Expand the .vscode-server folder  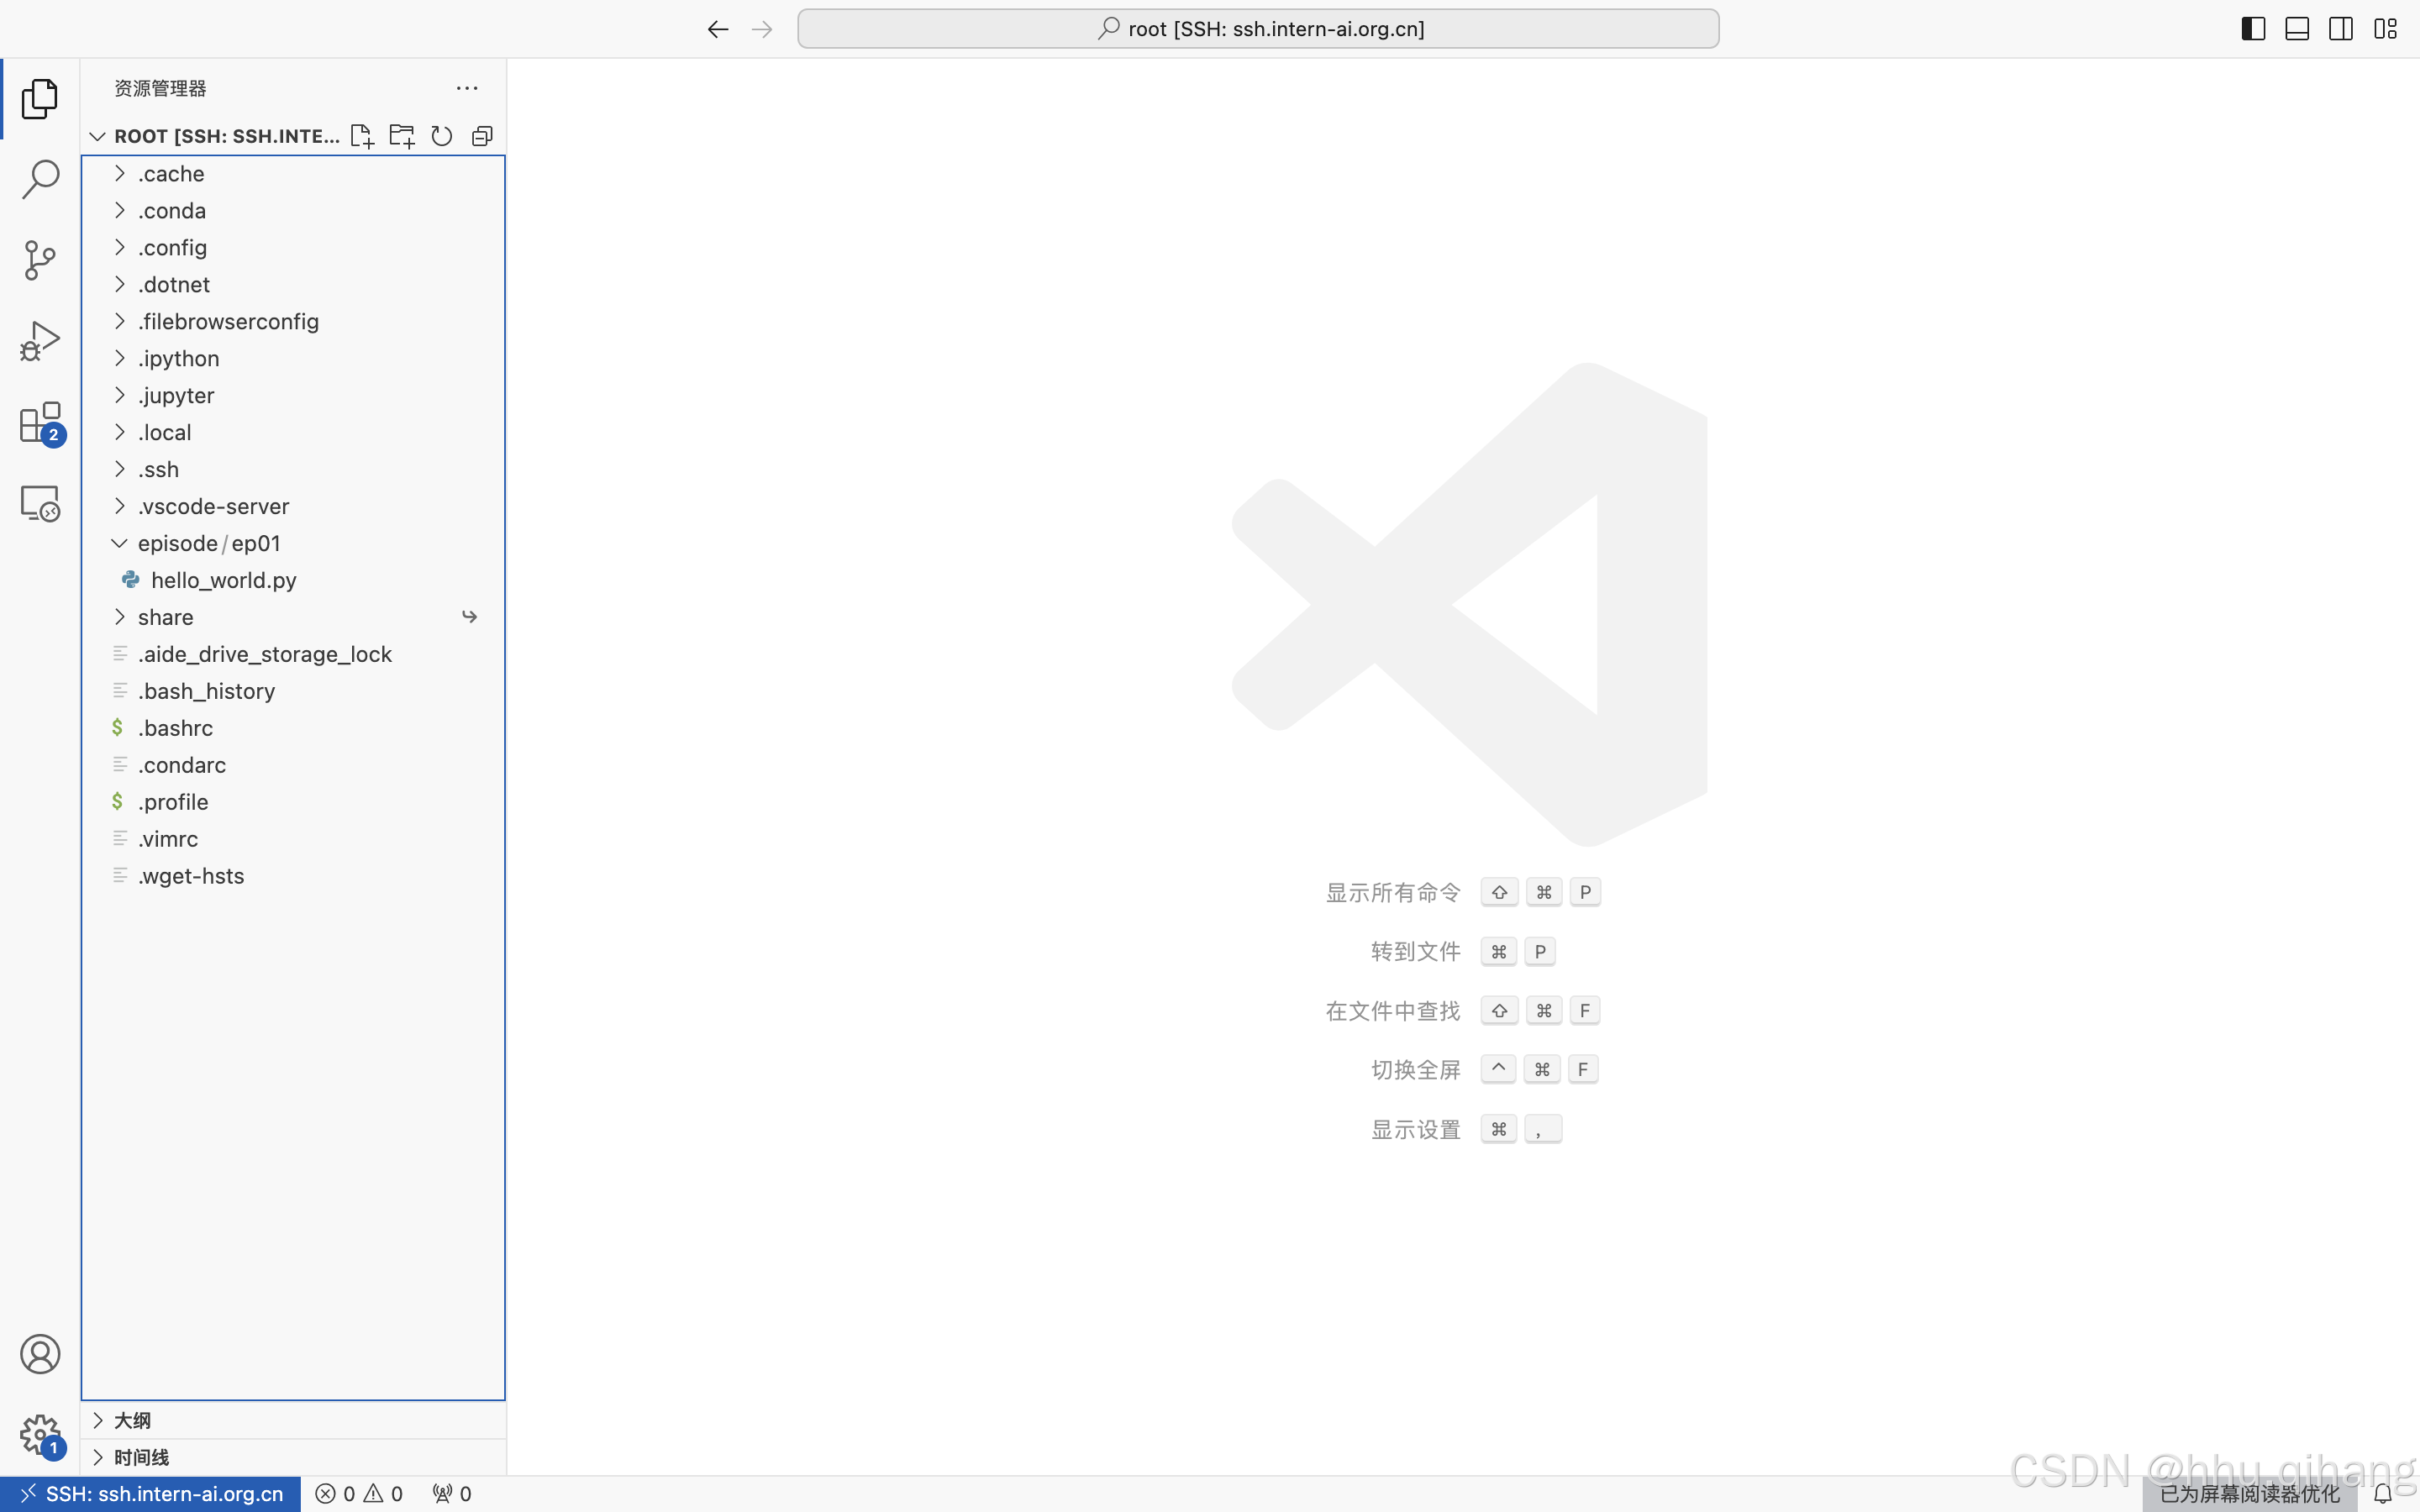click(213, 506)
